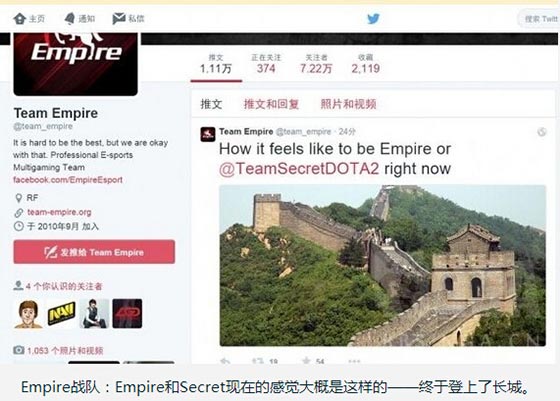Select the 推文 tab
Image resolution: width=560 pixels, height=401 pixels.
point(211,104)
